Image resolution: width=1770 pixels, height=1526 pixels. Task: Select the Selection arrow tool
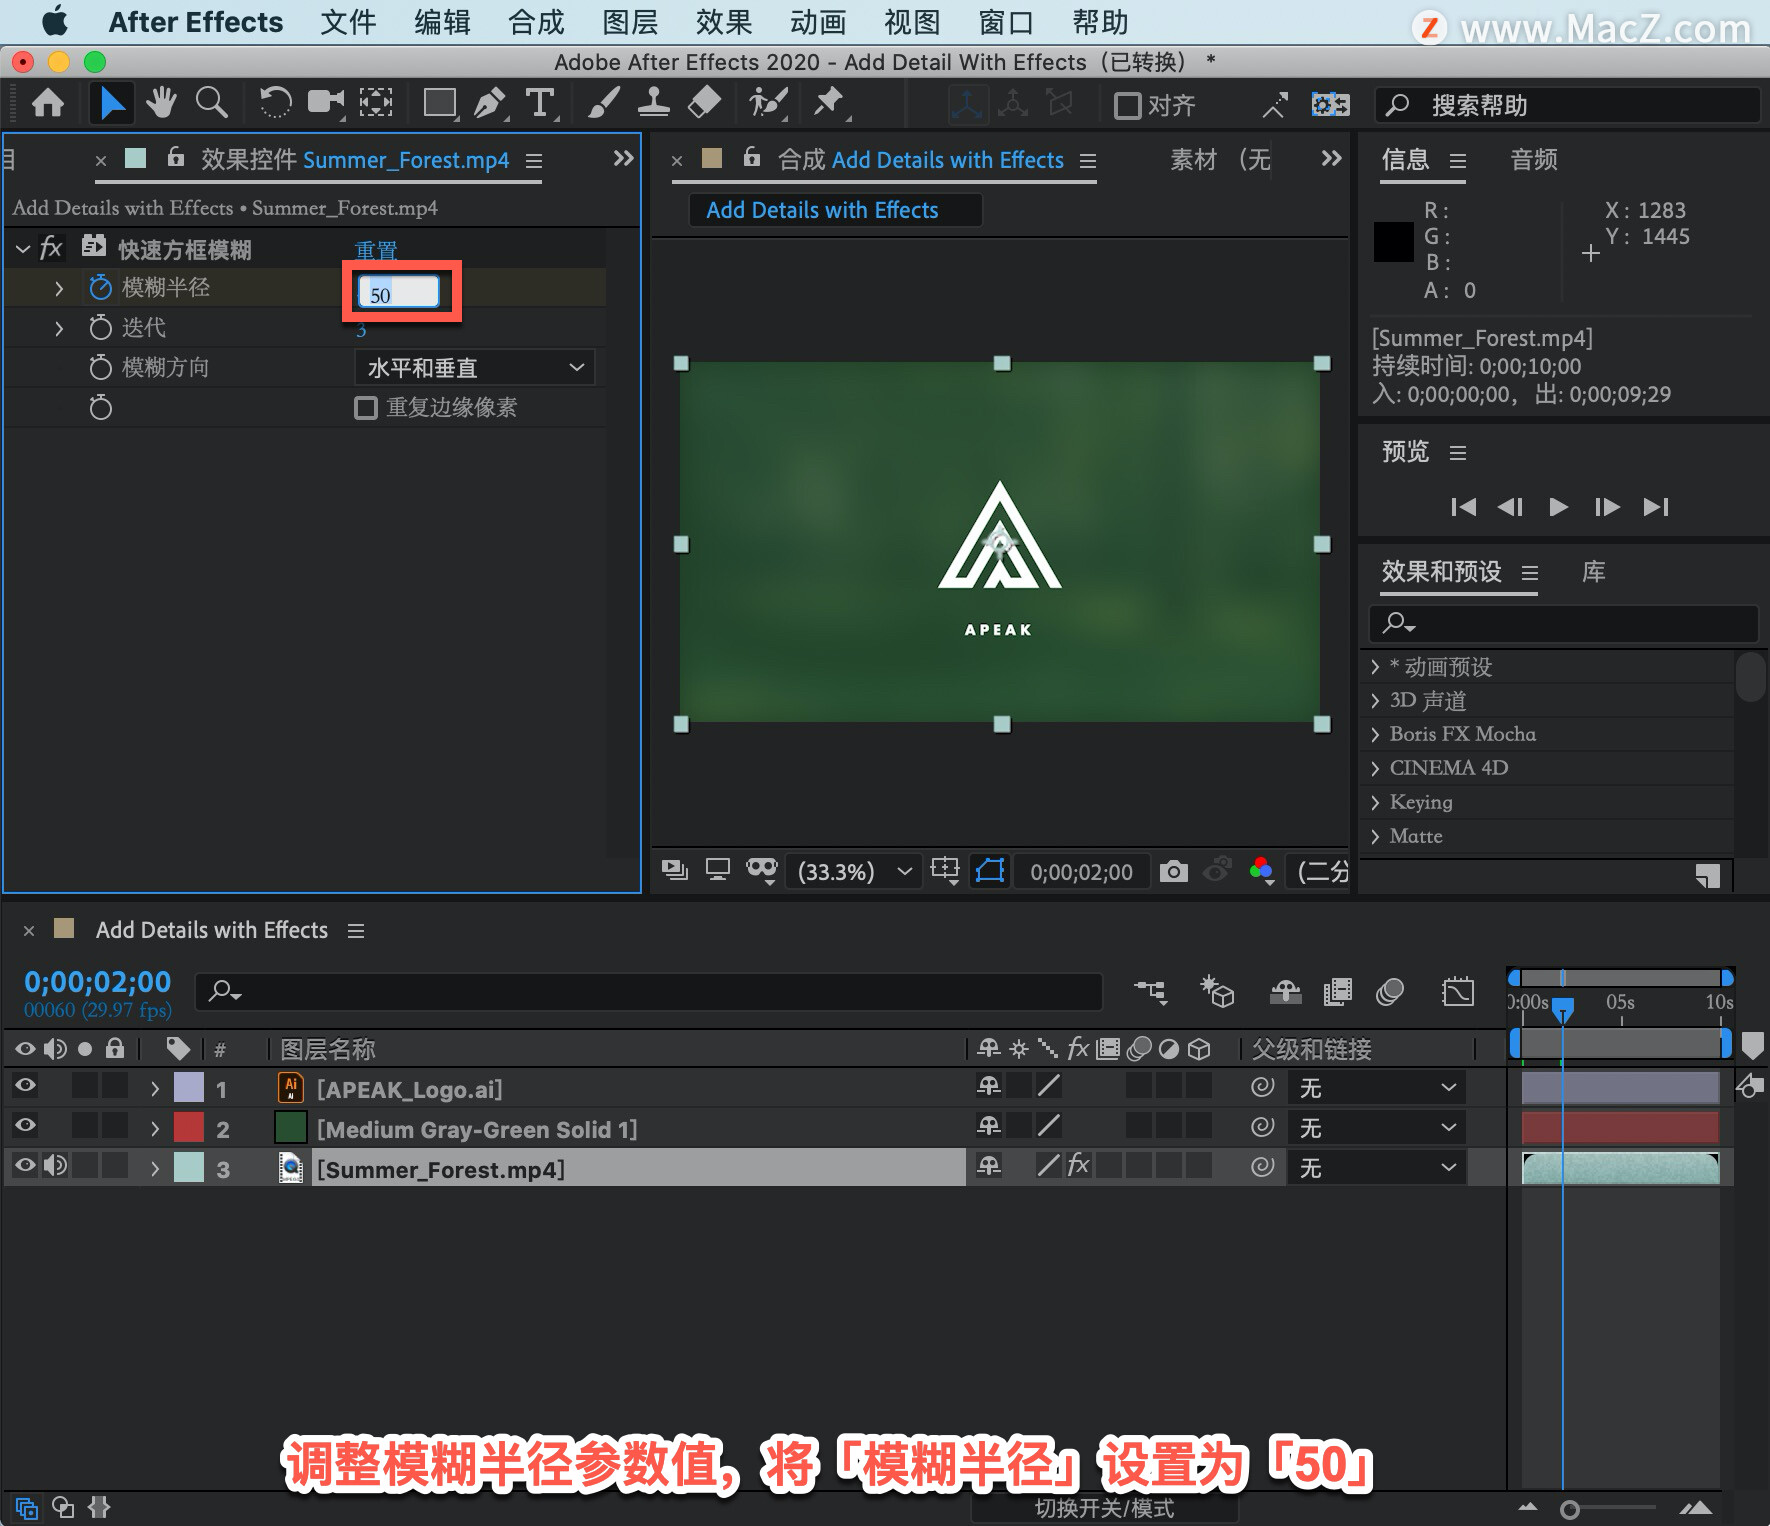tap(112, 103)
